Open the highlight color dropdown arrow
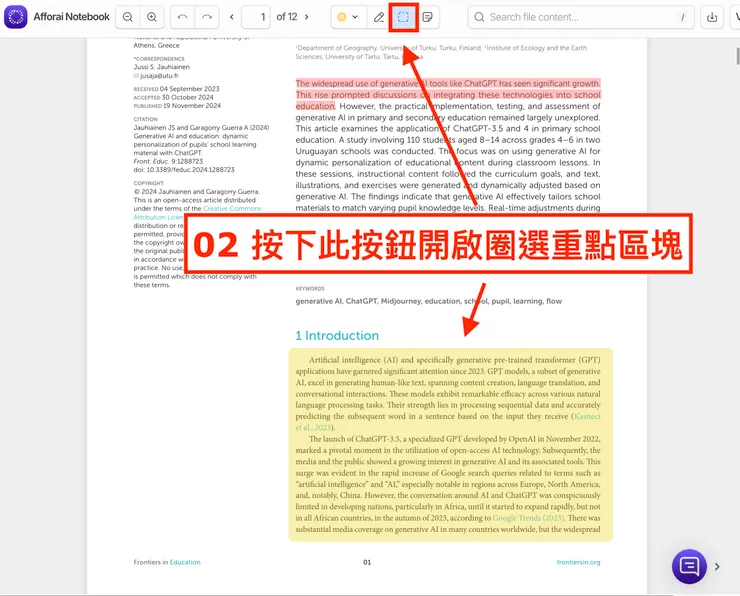The height and width of the screenshot is (596, 740). click(x=355, y=17)
